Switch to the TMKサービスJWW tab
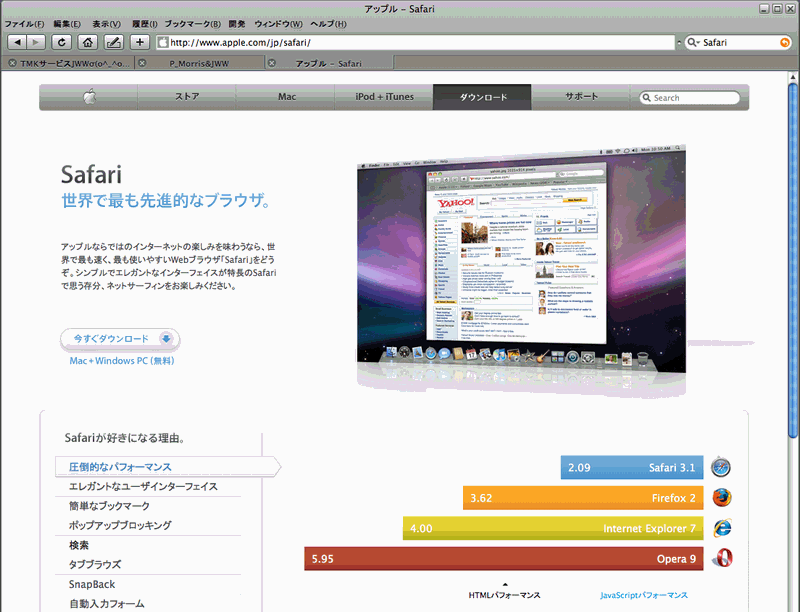Screen dimensions: 800x612 69,63
